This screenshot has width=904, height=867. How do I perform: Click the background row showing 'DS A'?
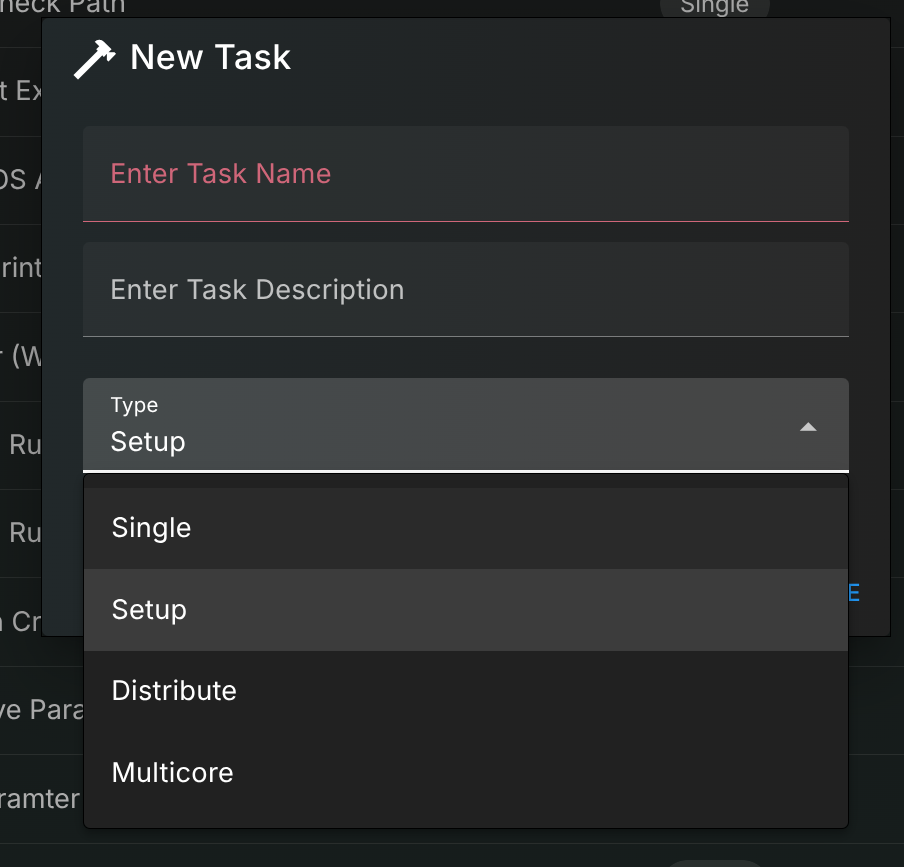pos(20,181)
